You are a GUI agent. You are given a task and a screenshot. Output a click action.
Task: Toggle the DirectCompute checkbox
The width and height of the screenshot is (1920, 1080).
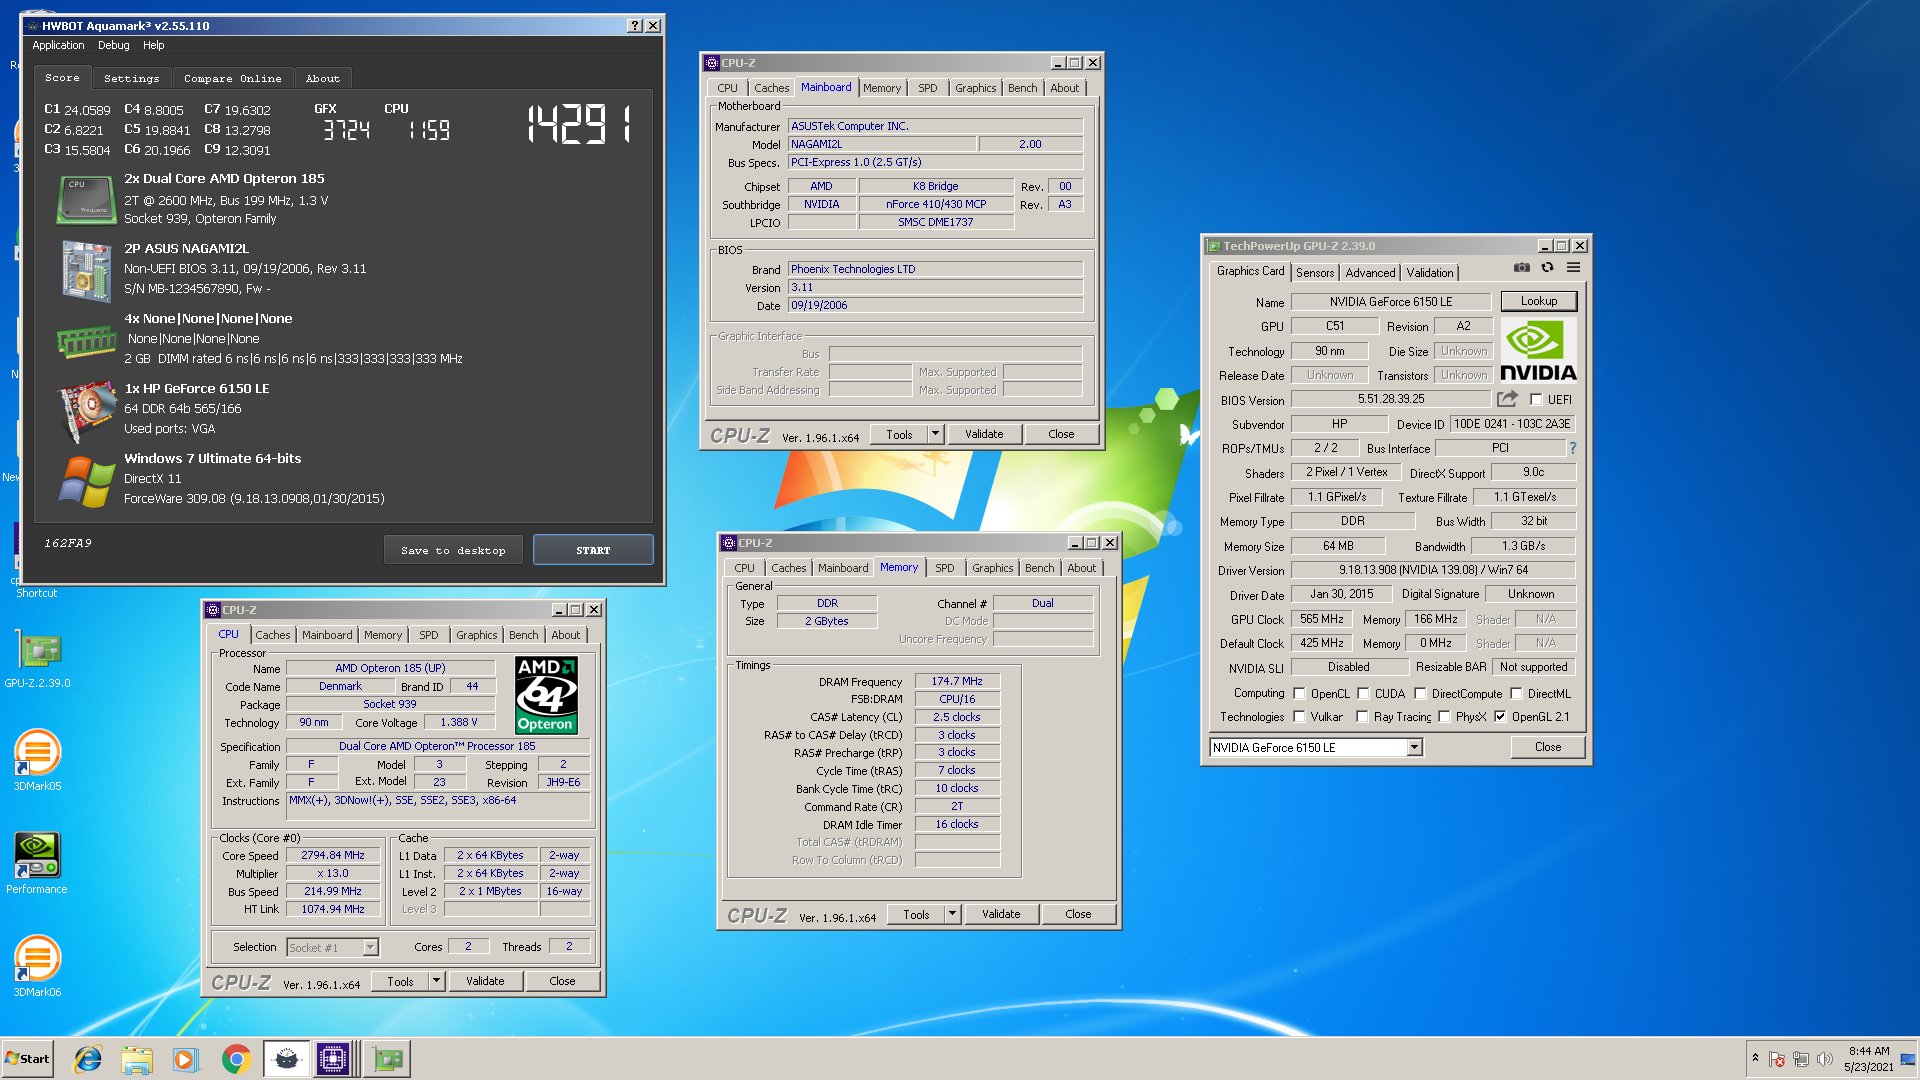click(x=1420, y=693)
